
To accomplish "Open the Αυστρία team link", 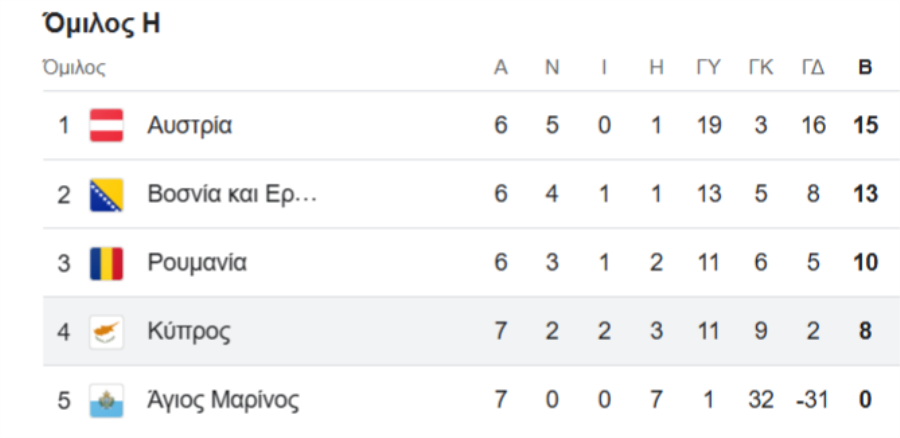I will point(189,126).
